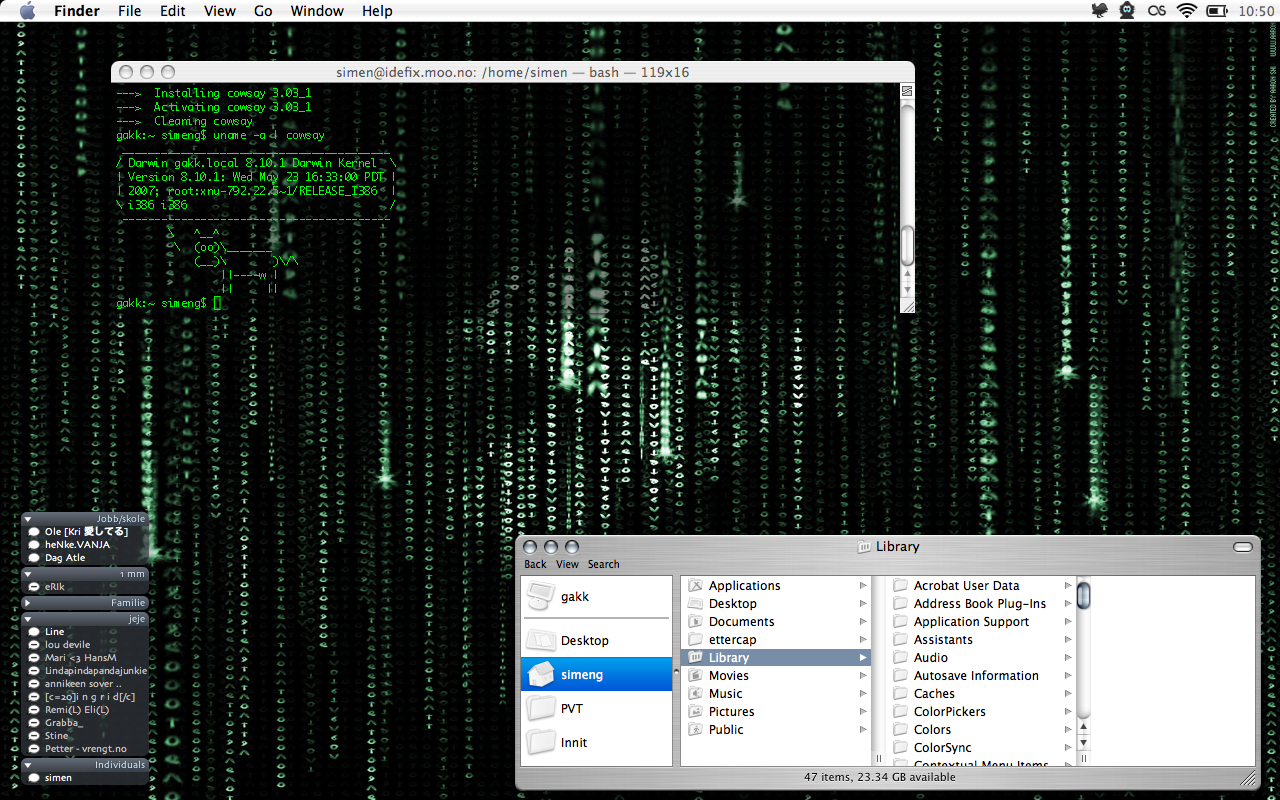The width and height of the screenshot is (1280, 800).
Task: Click the Movies folder icon
Action: click(696, 676)
